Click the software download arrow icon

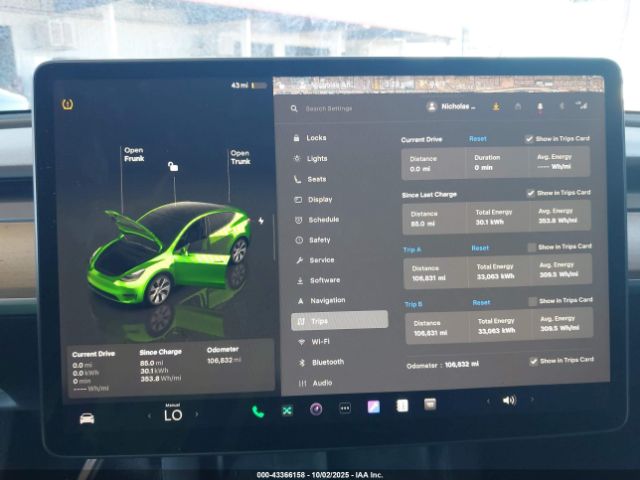point(496,107)
